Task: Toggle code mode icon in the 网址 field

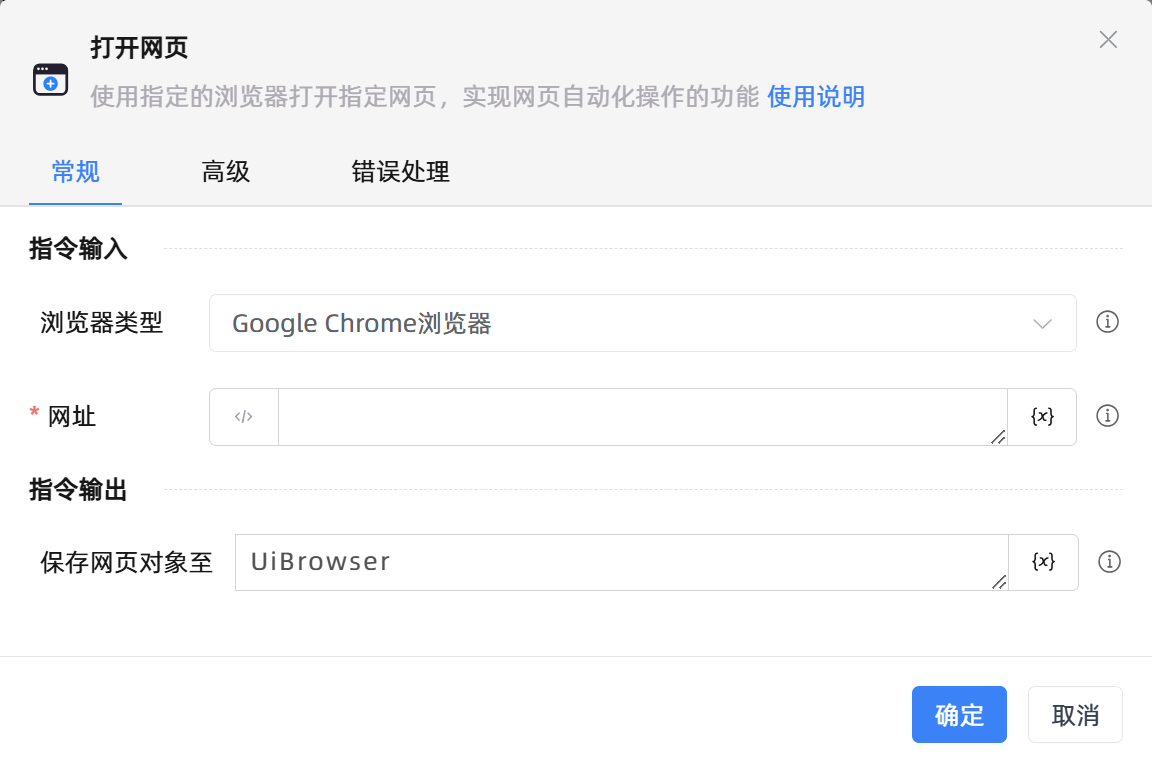Action: [243, 417]
